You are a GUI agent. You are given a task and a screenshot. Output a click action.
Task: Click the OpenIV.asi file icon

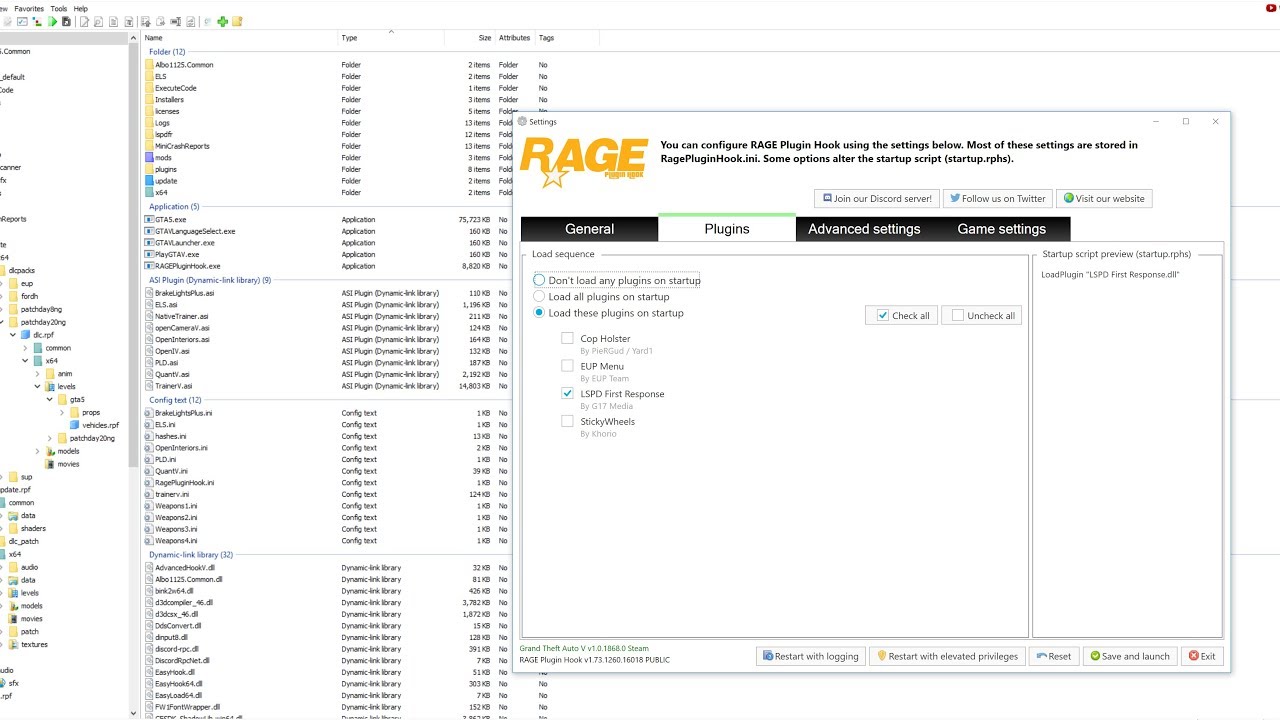tap(149, 351)
